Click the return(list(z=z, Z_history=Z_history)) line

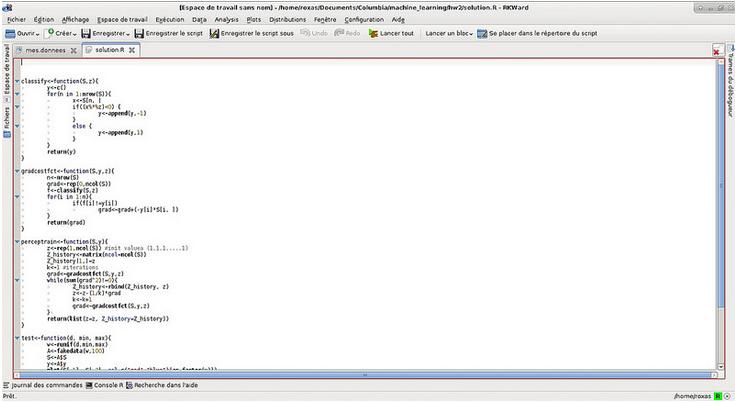coord(108,319)
